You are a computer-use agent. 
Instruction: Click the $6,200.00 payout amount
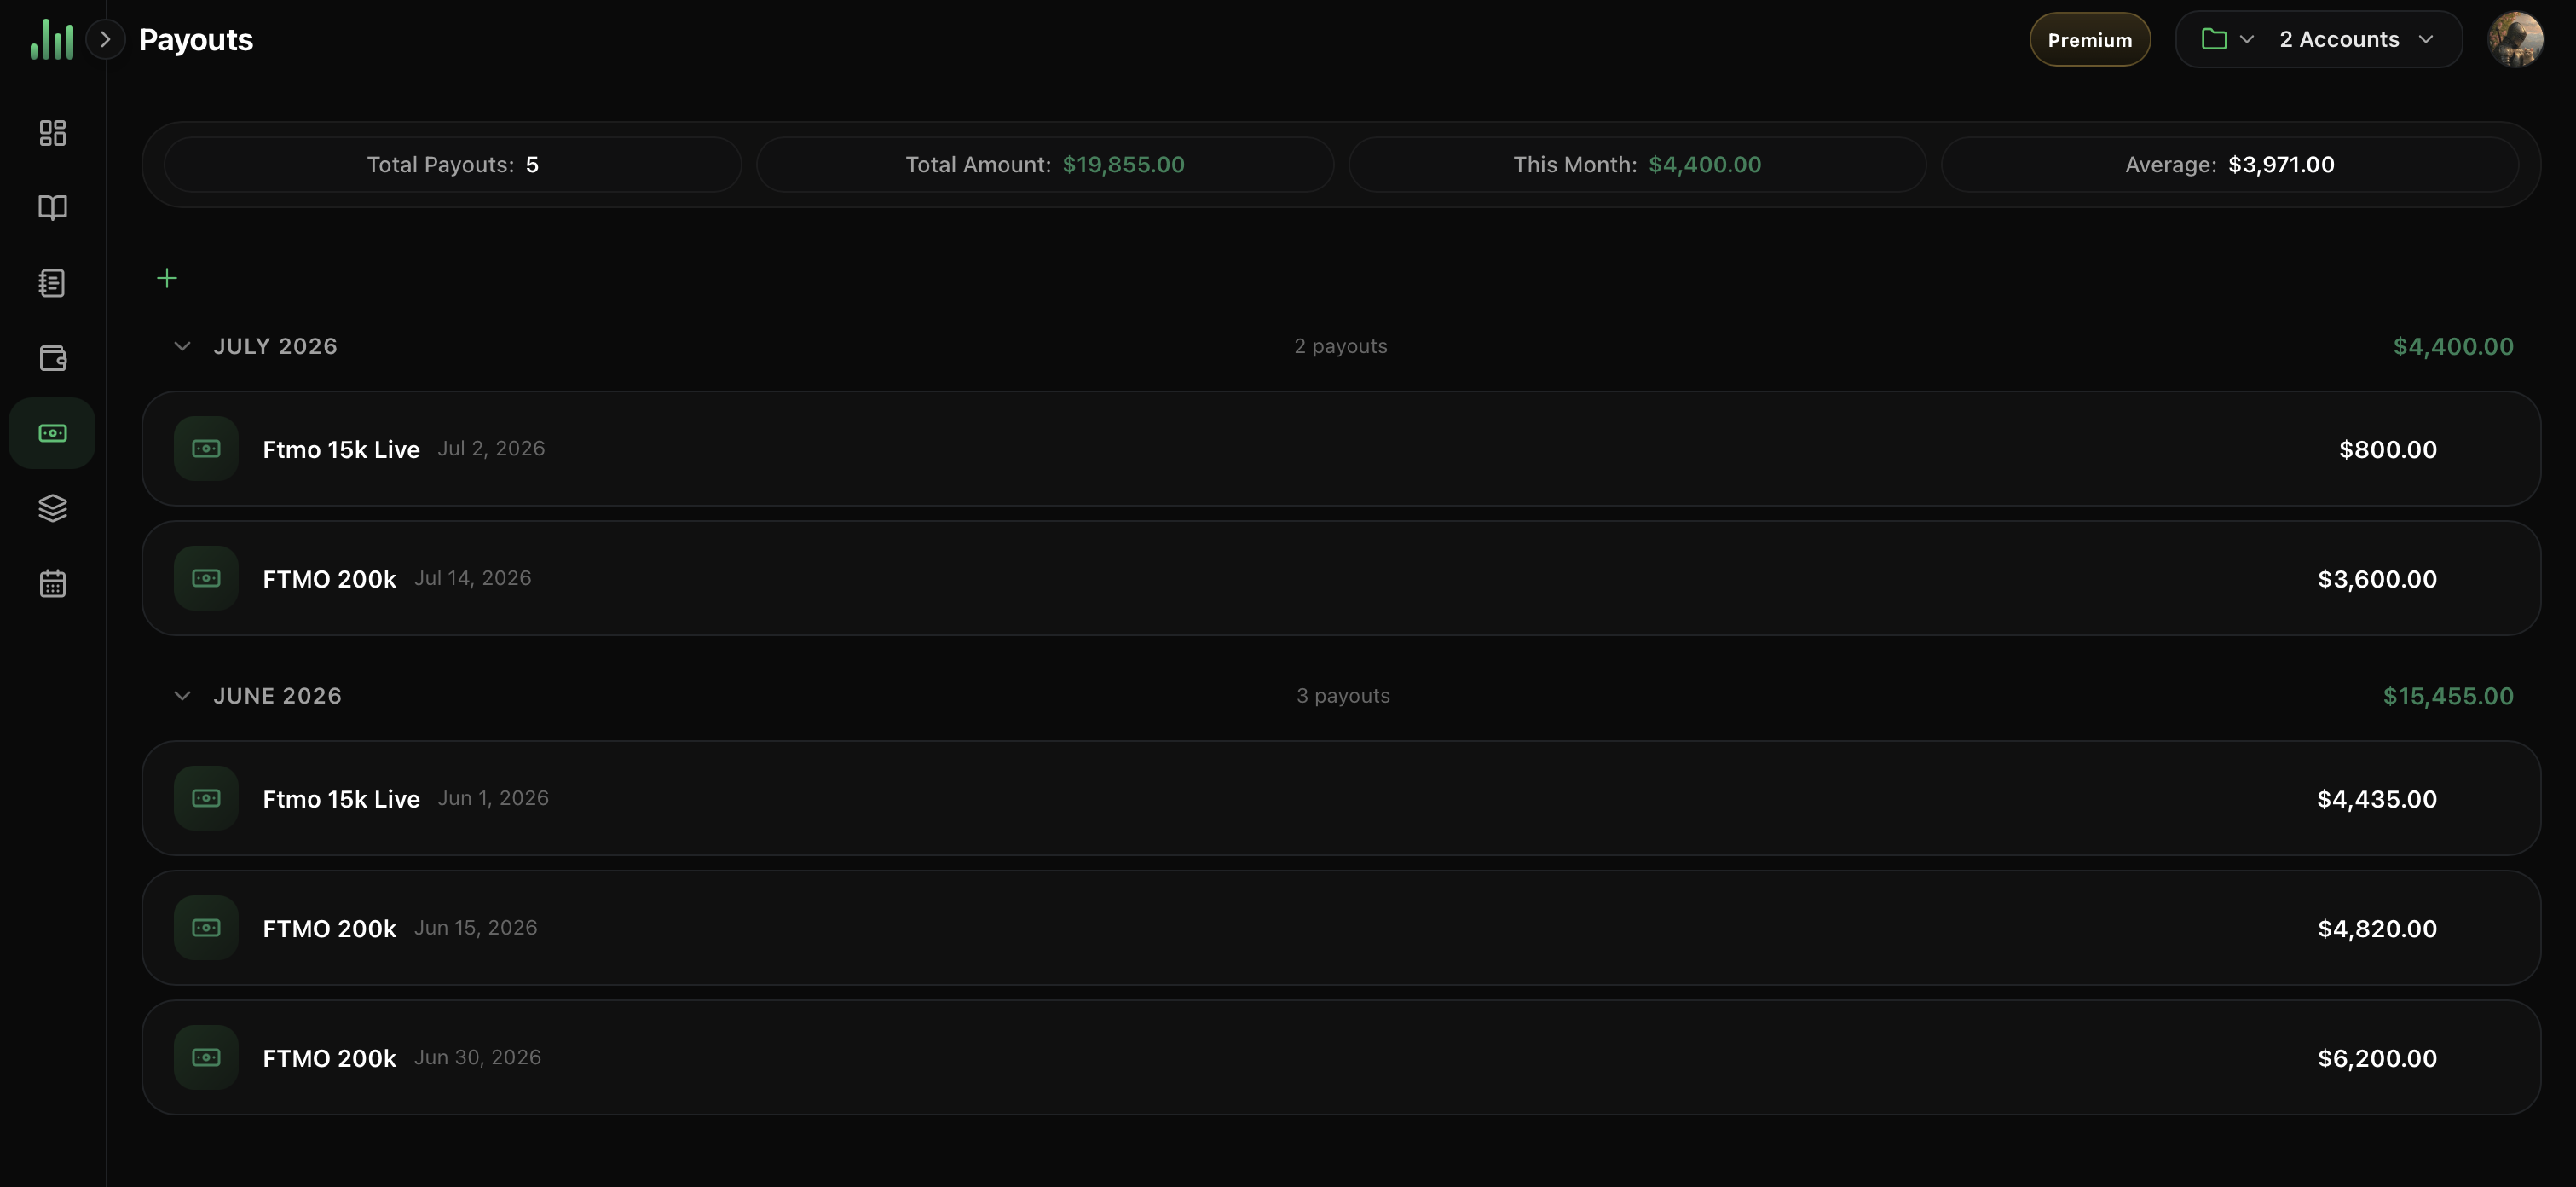coord(2377,1058)
